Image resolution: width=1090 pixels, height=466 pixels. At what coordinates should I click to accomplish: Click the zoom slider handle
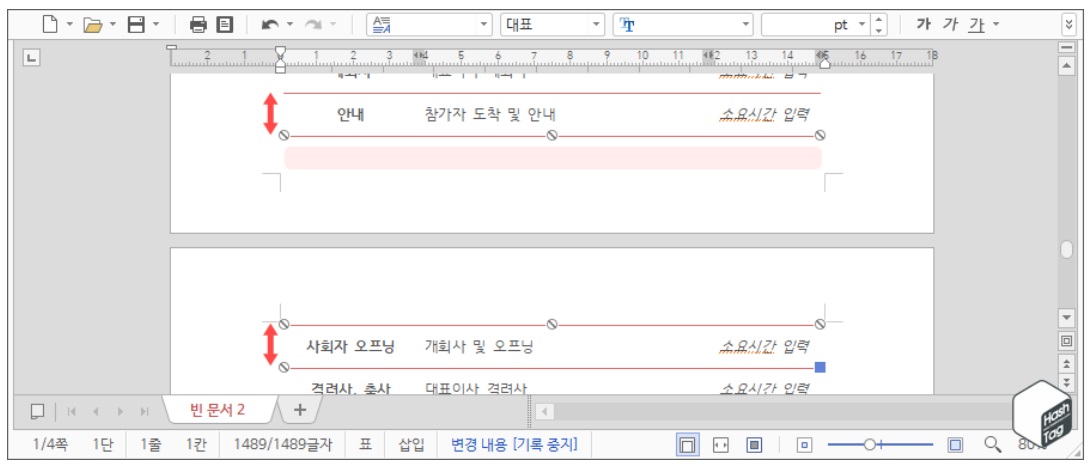[x=869, y=444]
